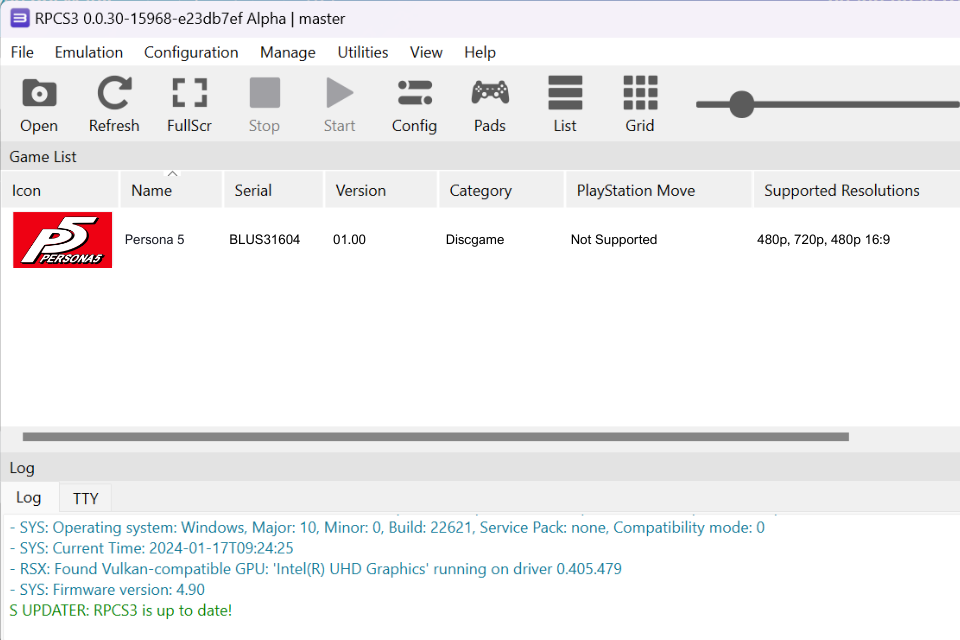Click the Stop emulation icon

click(264, 104)
